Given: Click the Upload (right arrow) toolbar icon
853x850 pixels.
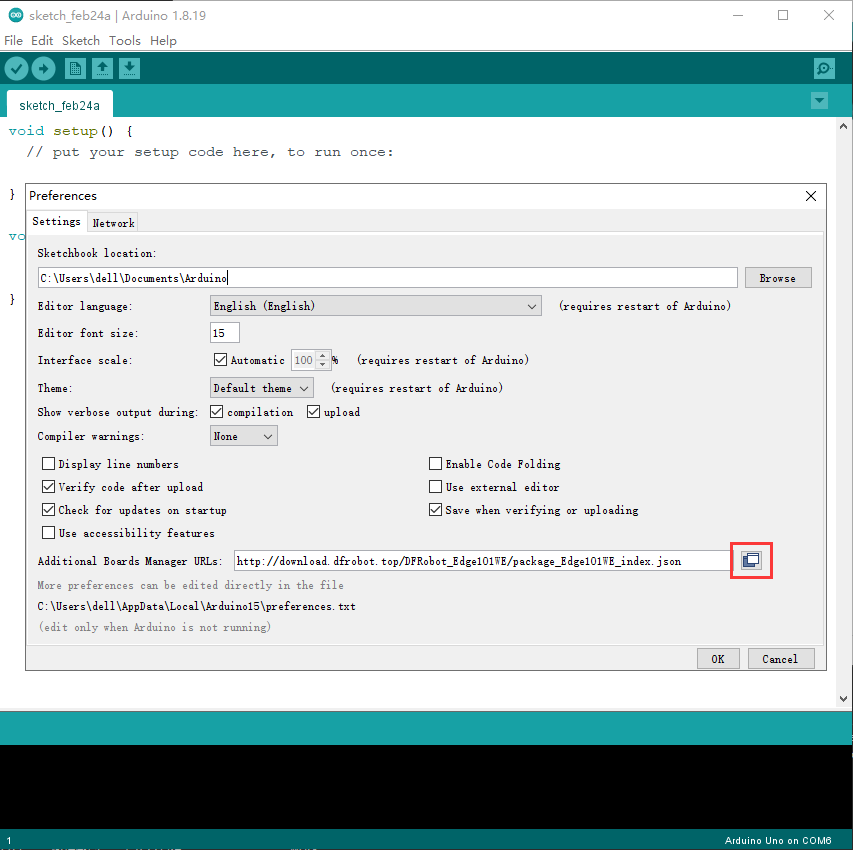Looking at the screenshot, I should (x=44, y=69).
